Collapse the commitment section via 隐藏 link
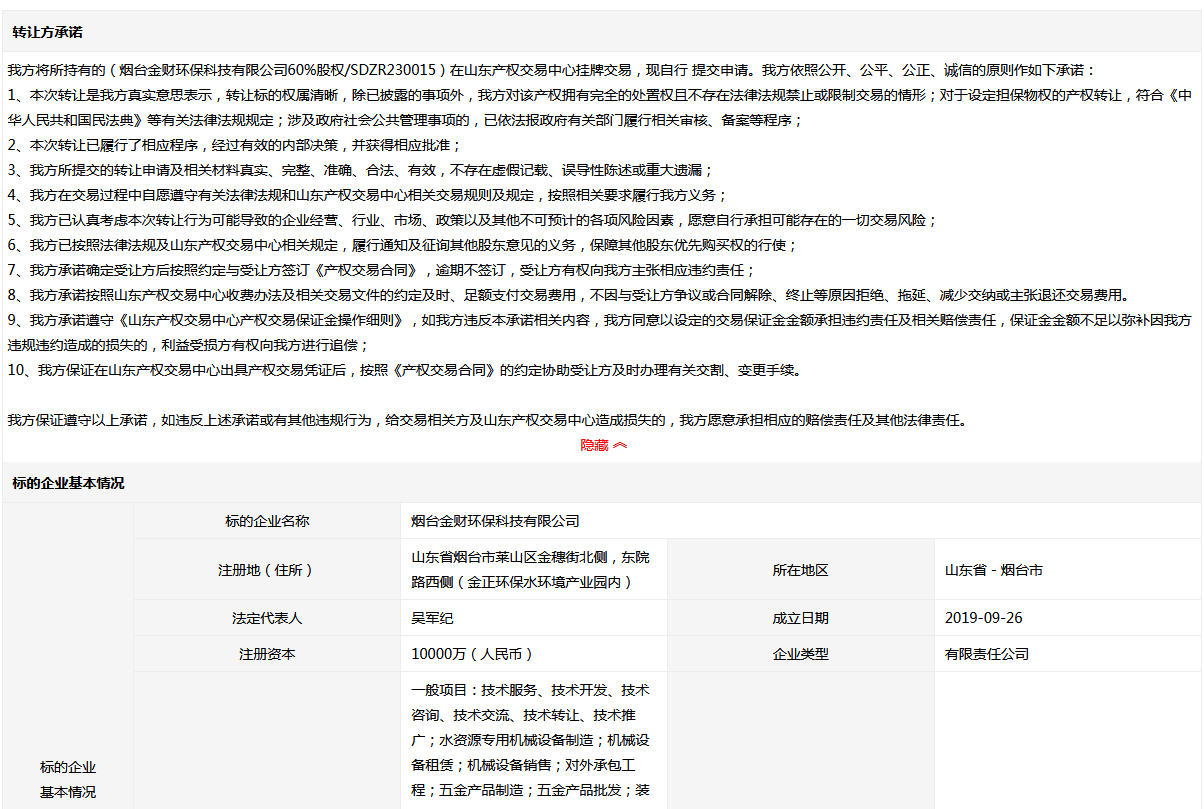The height and width of the screenshot is (809, 1204). pyautogui.click(x=604, y=446)
